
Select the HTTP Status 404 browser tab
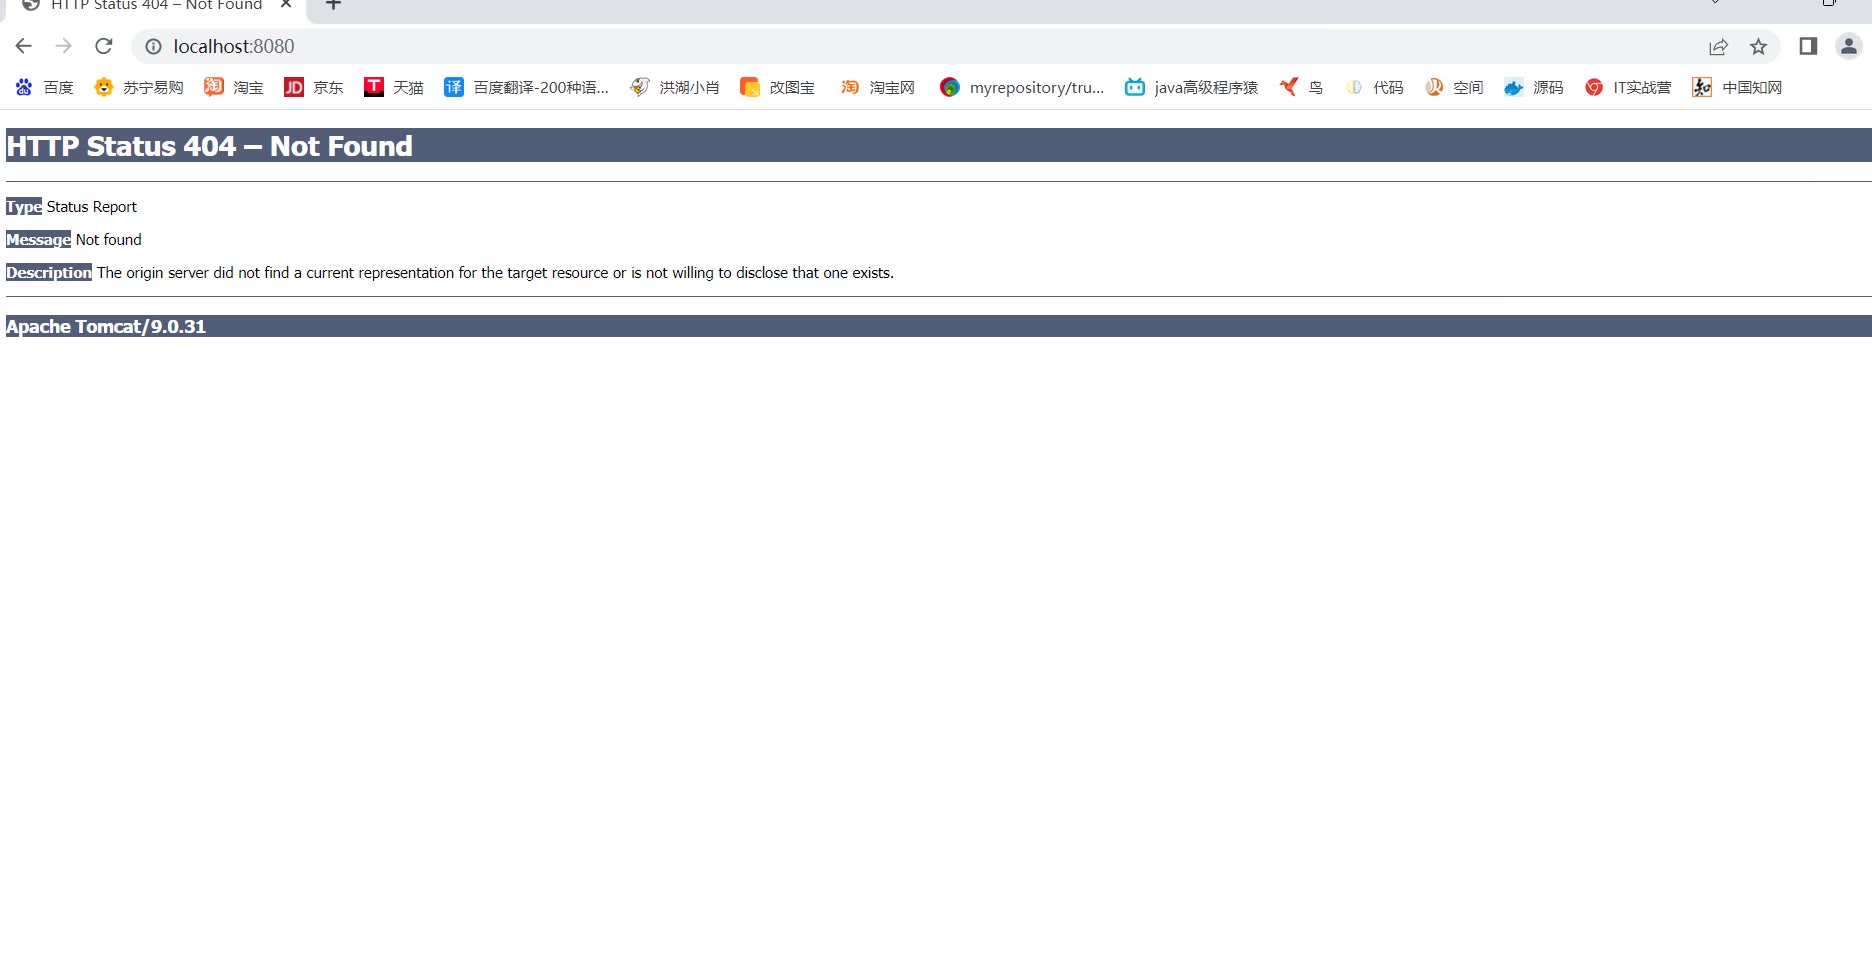coord(155,6)
